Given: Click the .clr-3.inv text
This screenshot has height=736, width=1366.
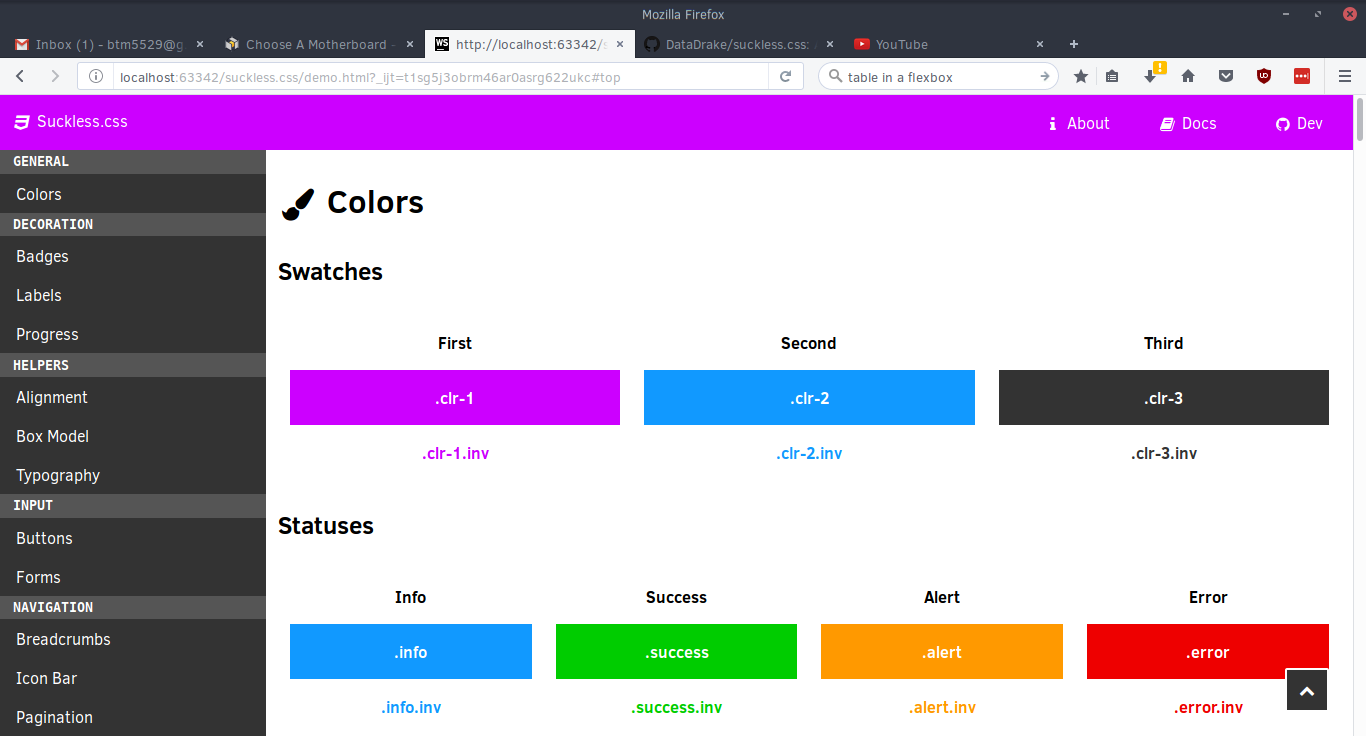Looking at the screenshot, I should tap(1164, 453).
